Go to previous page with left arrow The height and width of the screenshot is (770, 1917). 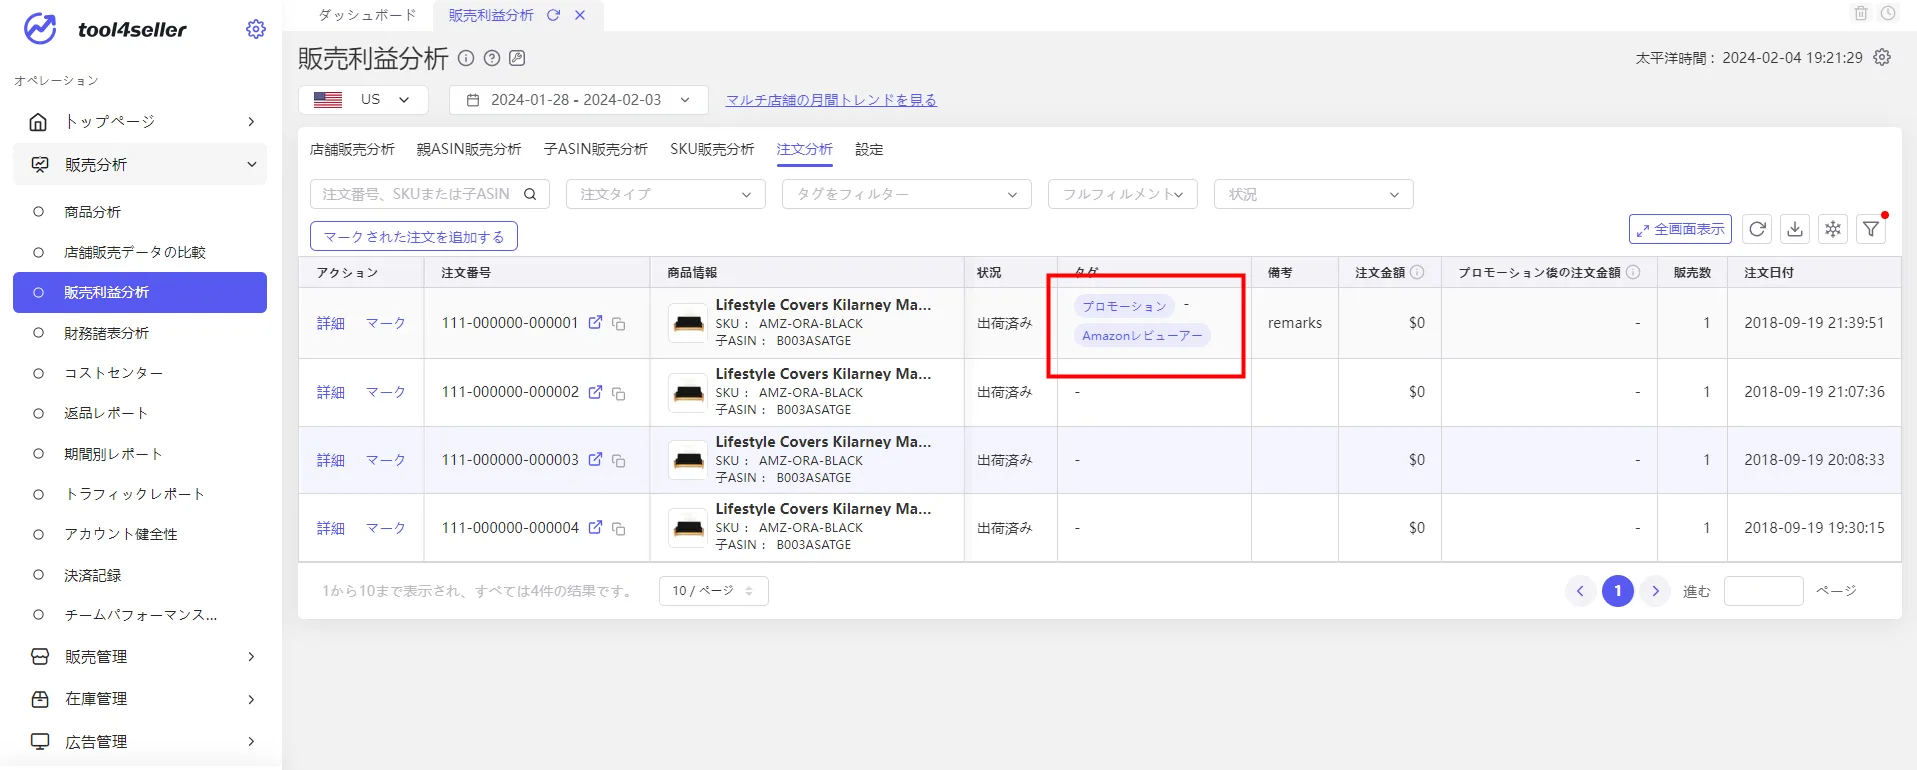(1580, 591)
